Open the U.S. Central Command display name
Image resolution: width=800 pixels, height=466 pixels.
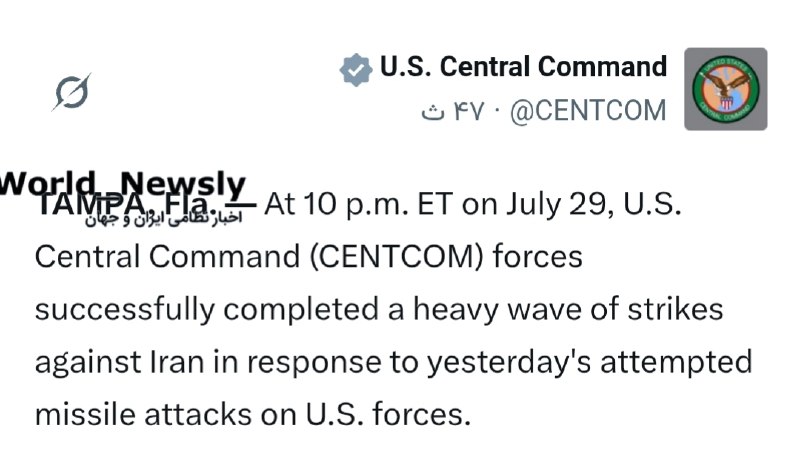click(x=523, y=66)
